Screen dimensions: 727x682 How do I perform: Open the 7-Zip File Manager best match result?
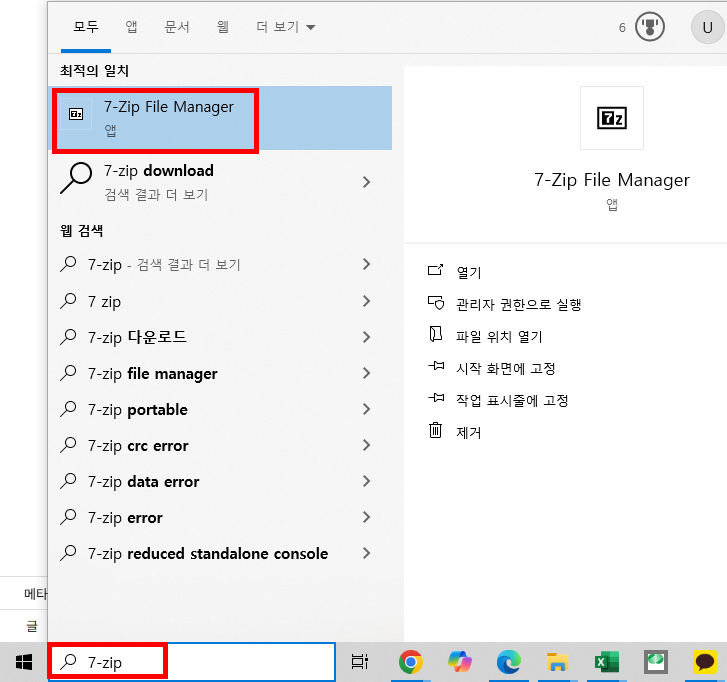[220, 118]
